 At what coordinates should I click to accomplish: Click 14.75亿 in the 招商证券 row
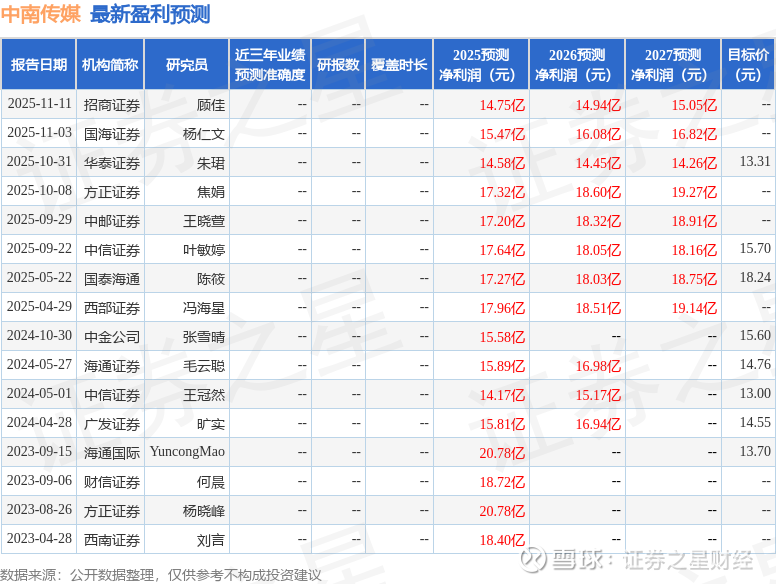502,105
